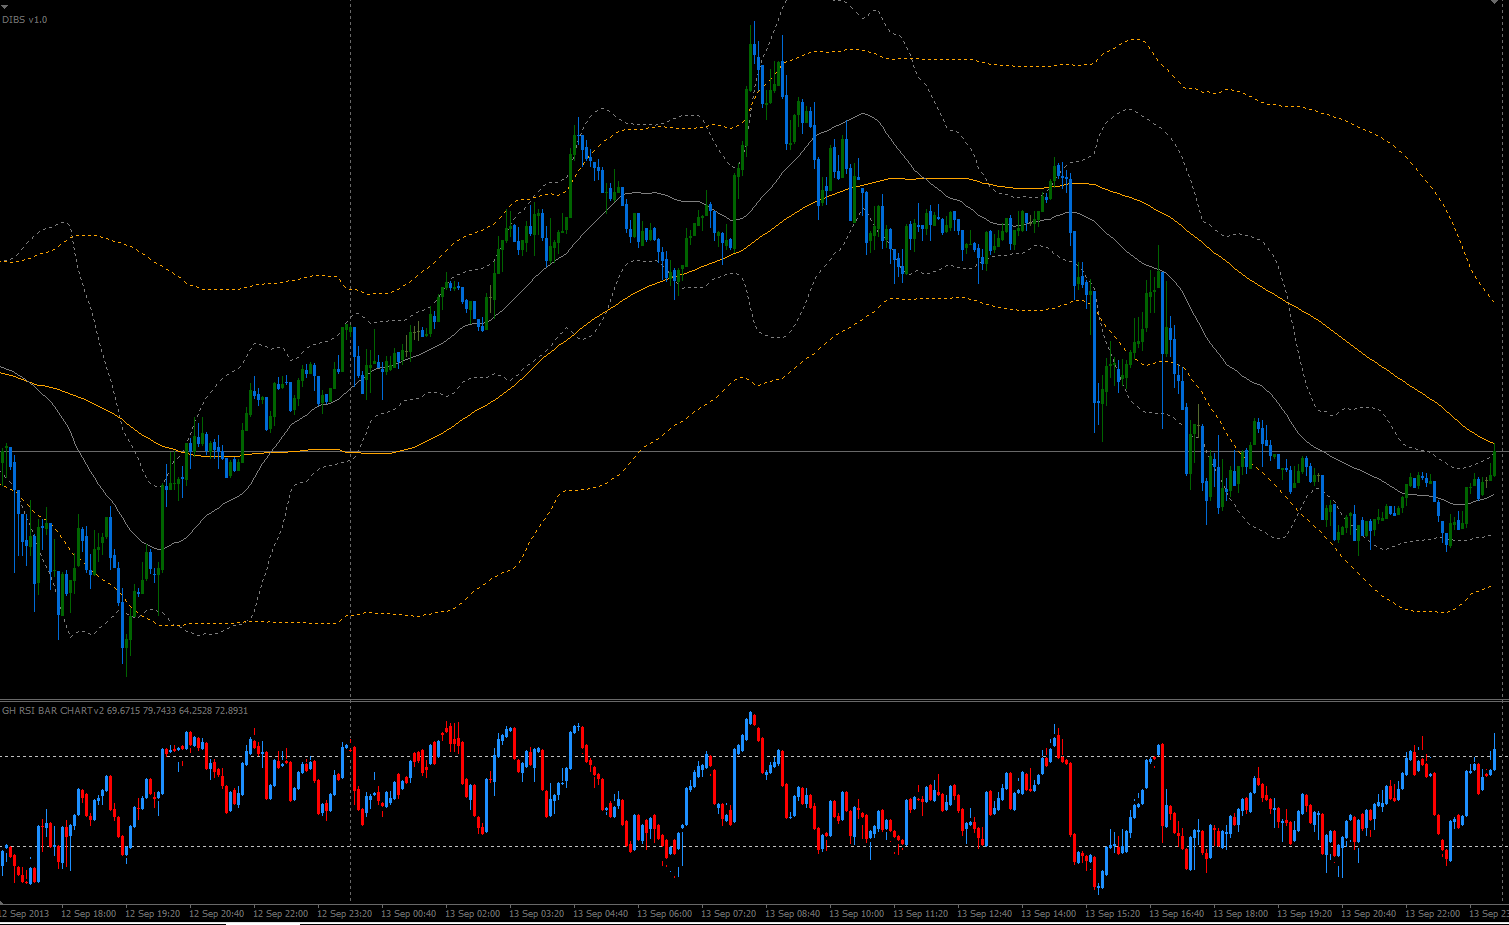Image resolution: width=1509 pixels, height=925 pixels.
Task: Click the 13 Sep 14:00 time axis label
Action: coord(1048,914)
